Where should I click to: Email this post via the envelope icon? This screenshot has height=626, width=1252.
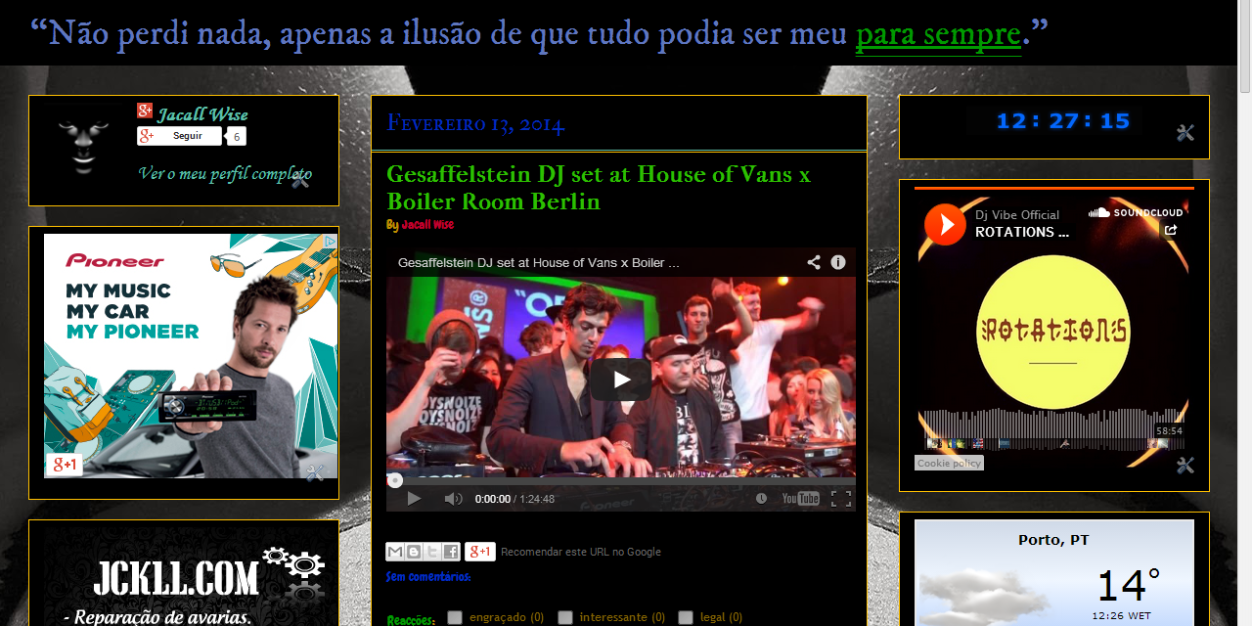coord(395,552)
